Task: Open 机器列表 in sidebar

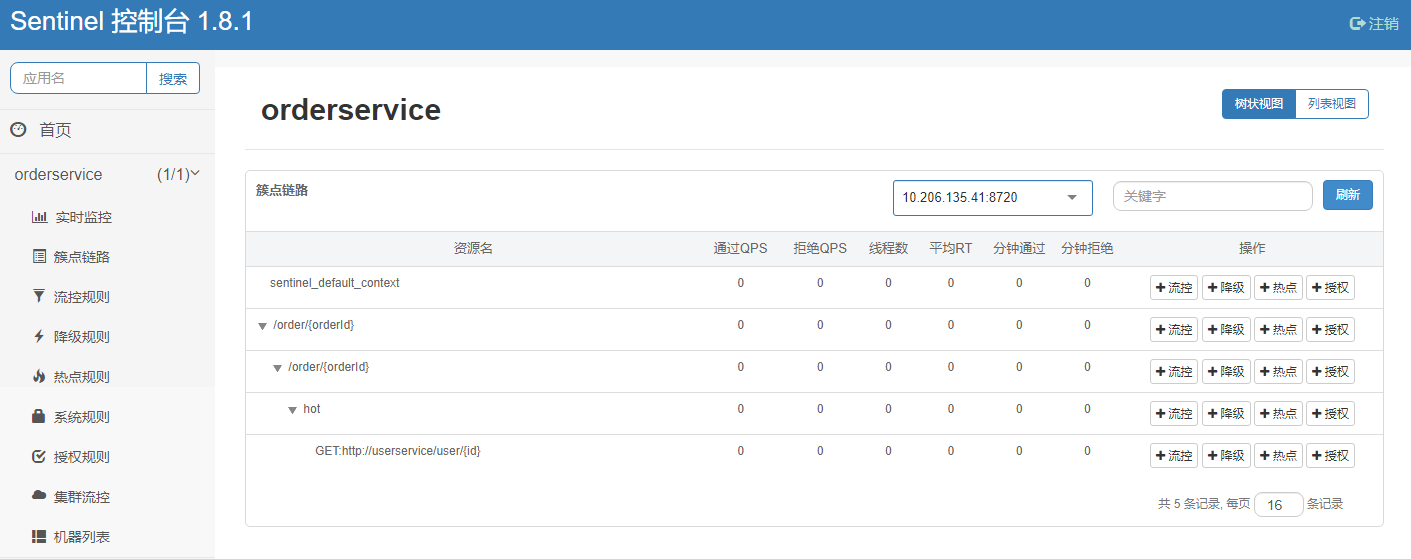Action: coord(82,537)
